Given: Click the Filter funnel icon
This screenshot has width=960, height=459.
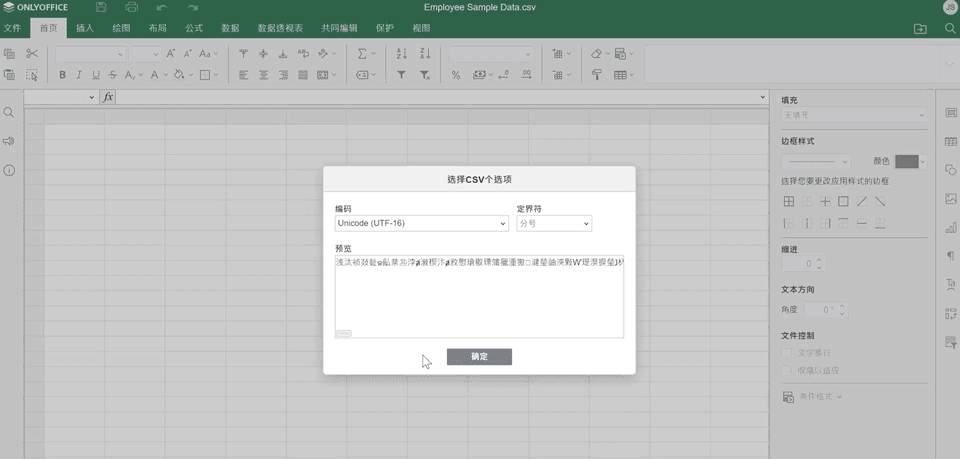Looking at the screenshot, I should [x=402, y=75].
